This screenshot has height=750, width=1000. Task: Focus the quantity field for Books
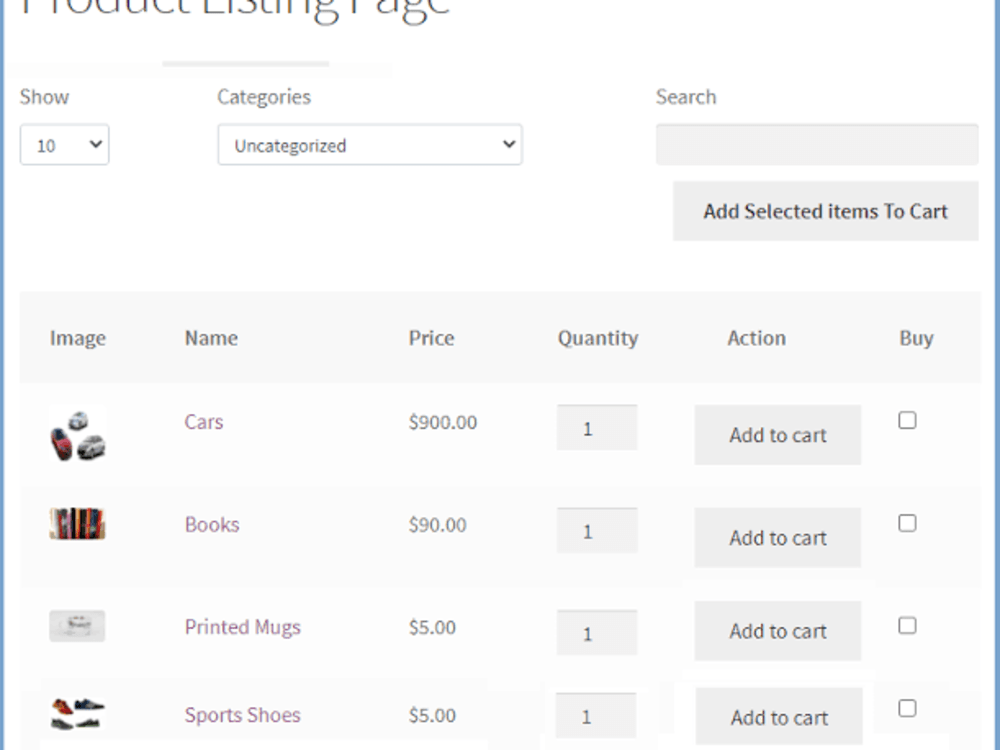click(597, 531)
